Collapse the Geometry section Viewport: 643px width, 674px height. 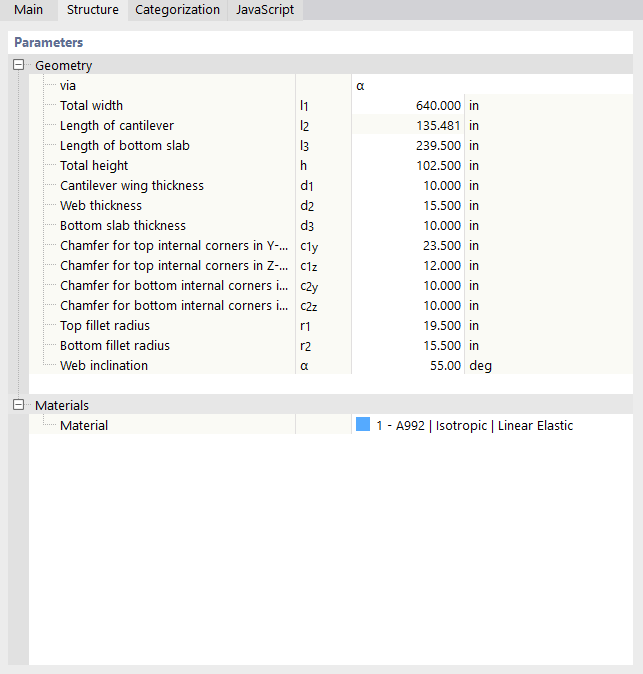18,65
